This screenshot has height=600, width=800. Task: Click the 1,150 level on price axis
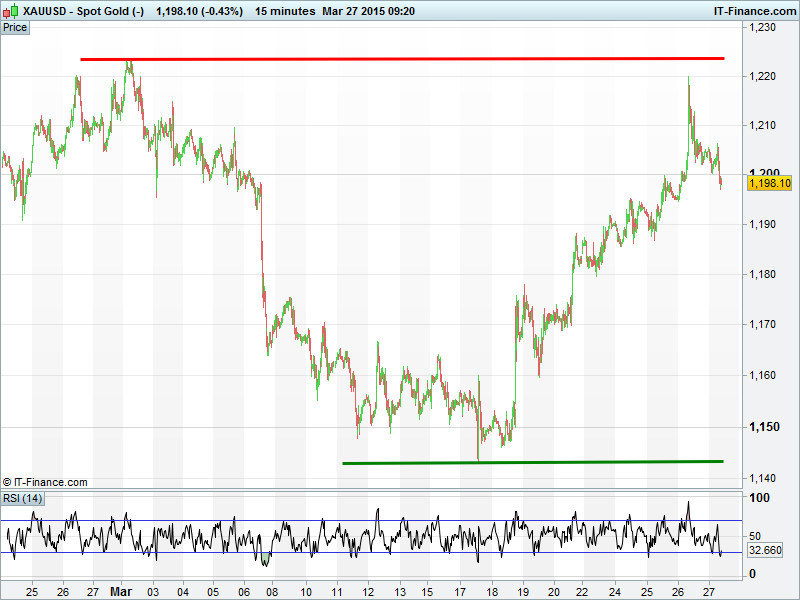(x=765, y=428)
